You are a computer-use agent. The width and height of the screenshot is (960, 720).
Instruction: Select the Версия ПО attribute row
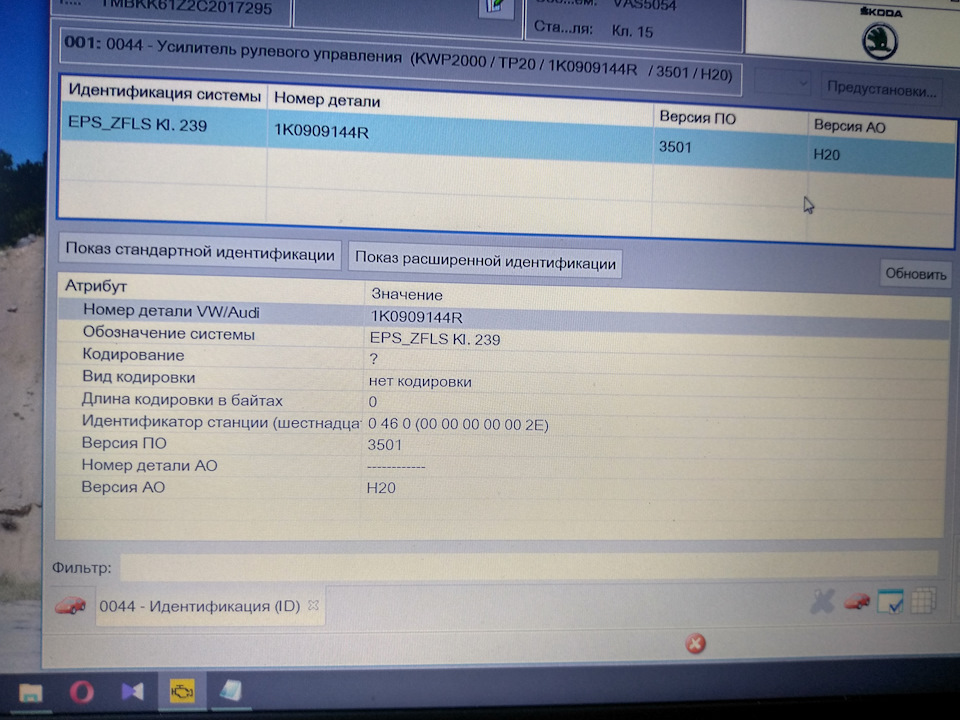tap(124, 443)
